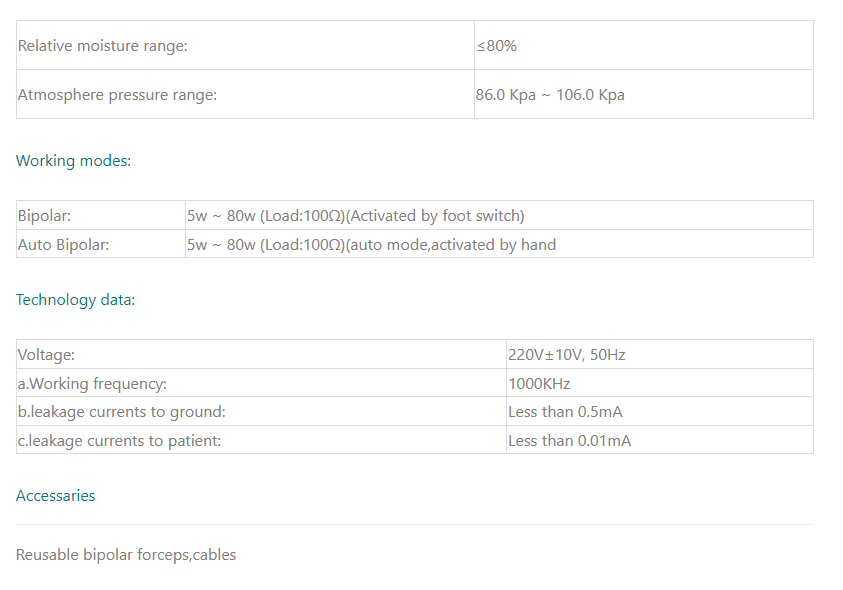Click the "Less than 0.5mA" value cell
The width and height of the screenshot is (843, 590).
tap(566, 412)
